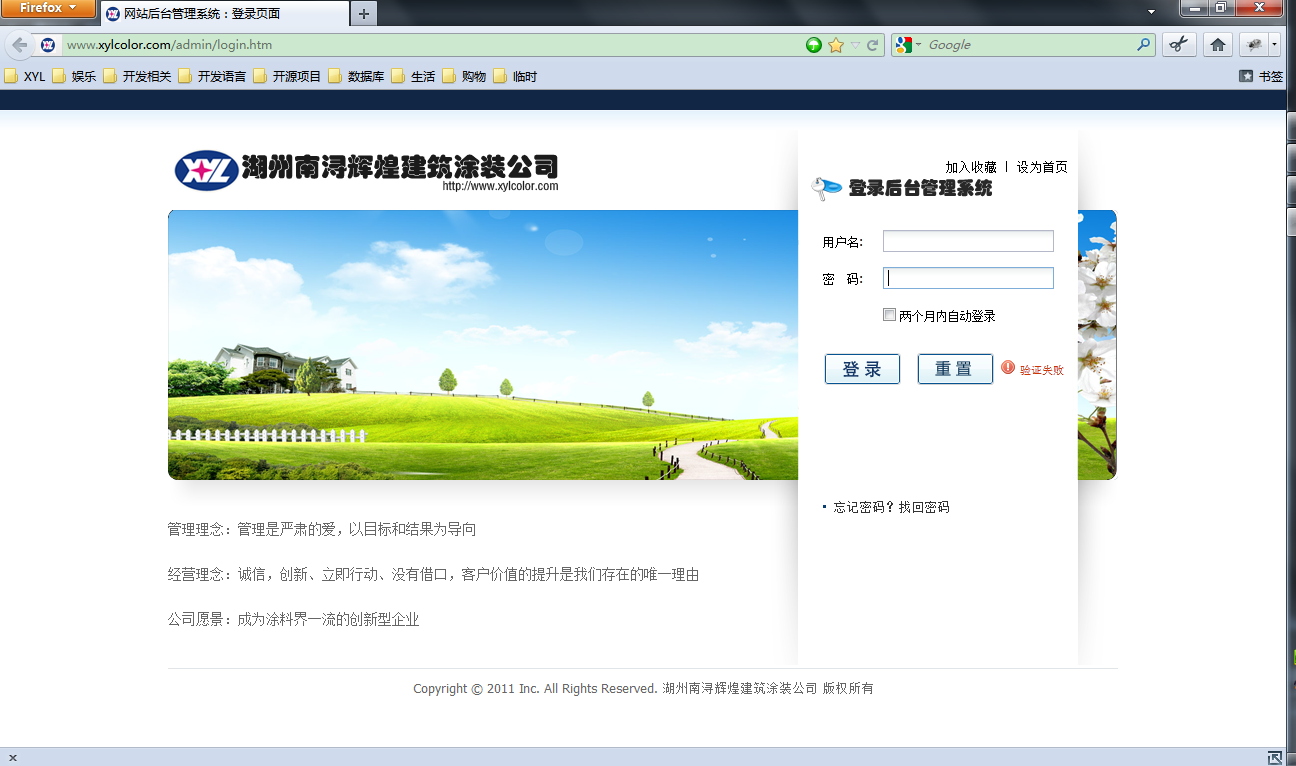1296x766 pixels.
Task: Click the resize icon in the bottom-right add-on bar
Action: (x=1275, y=757)
